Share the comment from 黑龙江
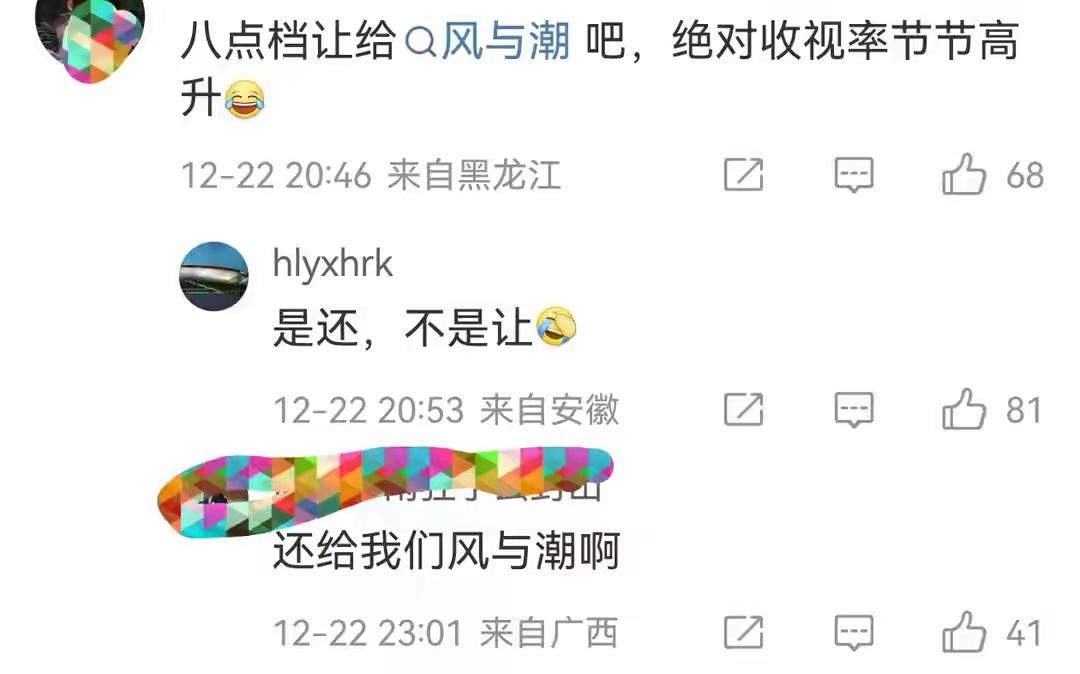The width and height of the screenshot is (1080, 674). (744, 174)
